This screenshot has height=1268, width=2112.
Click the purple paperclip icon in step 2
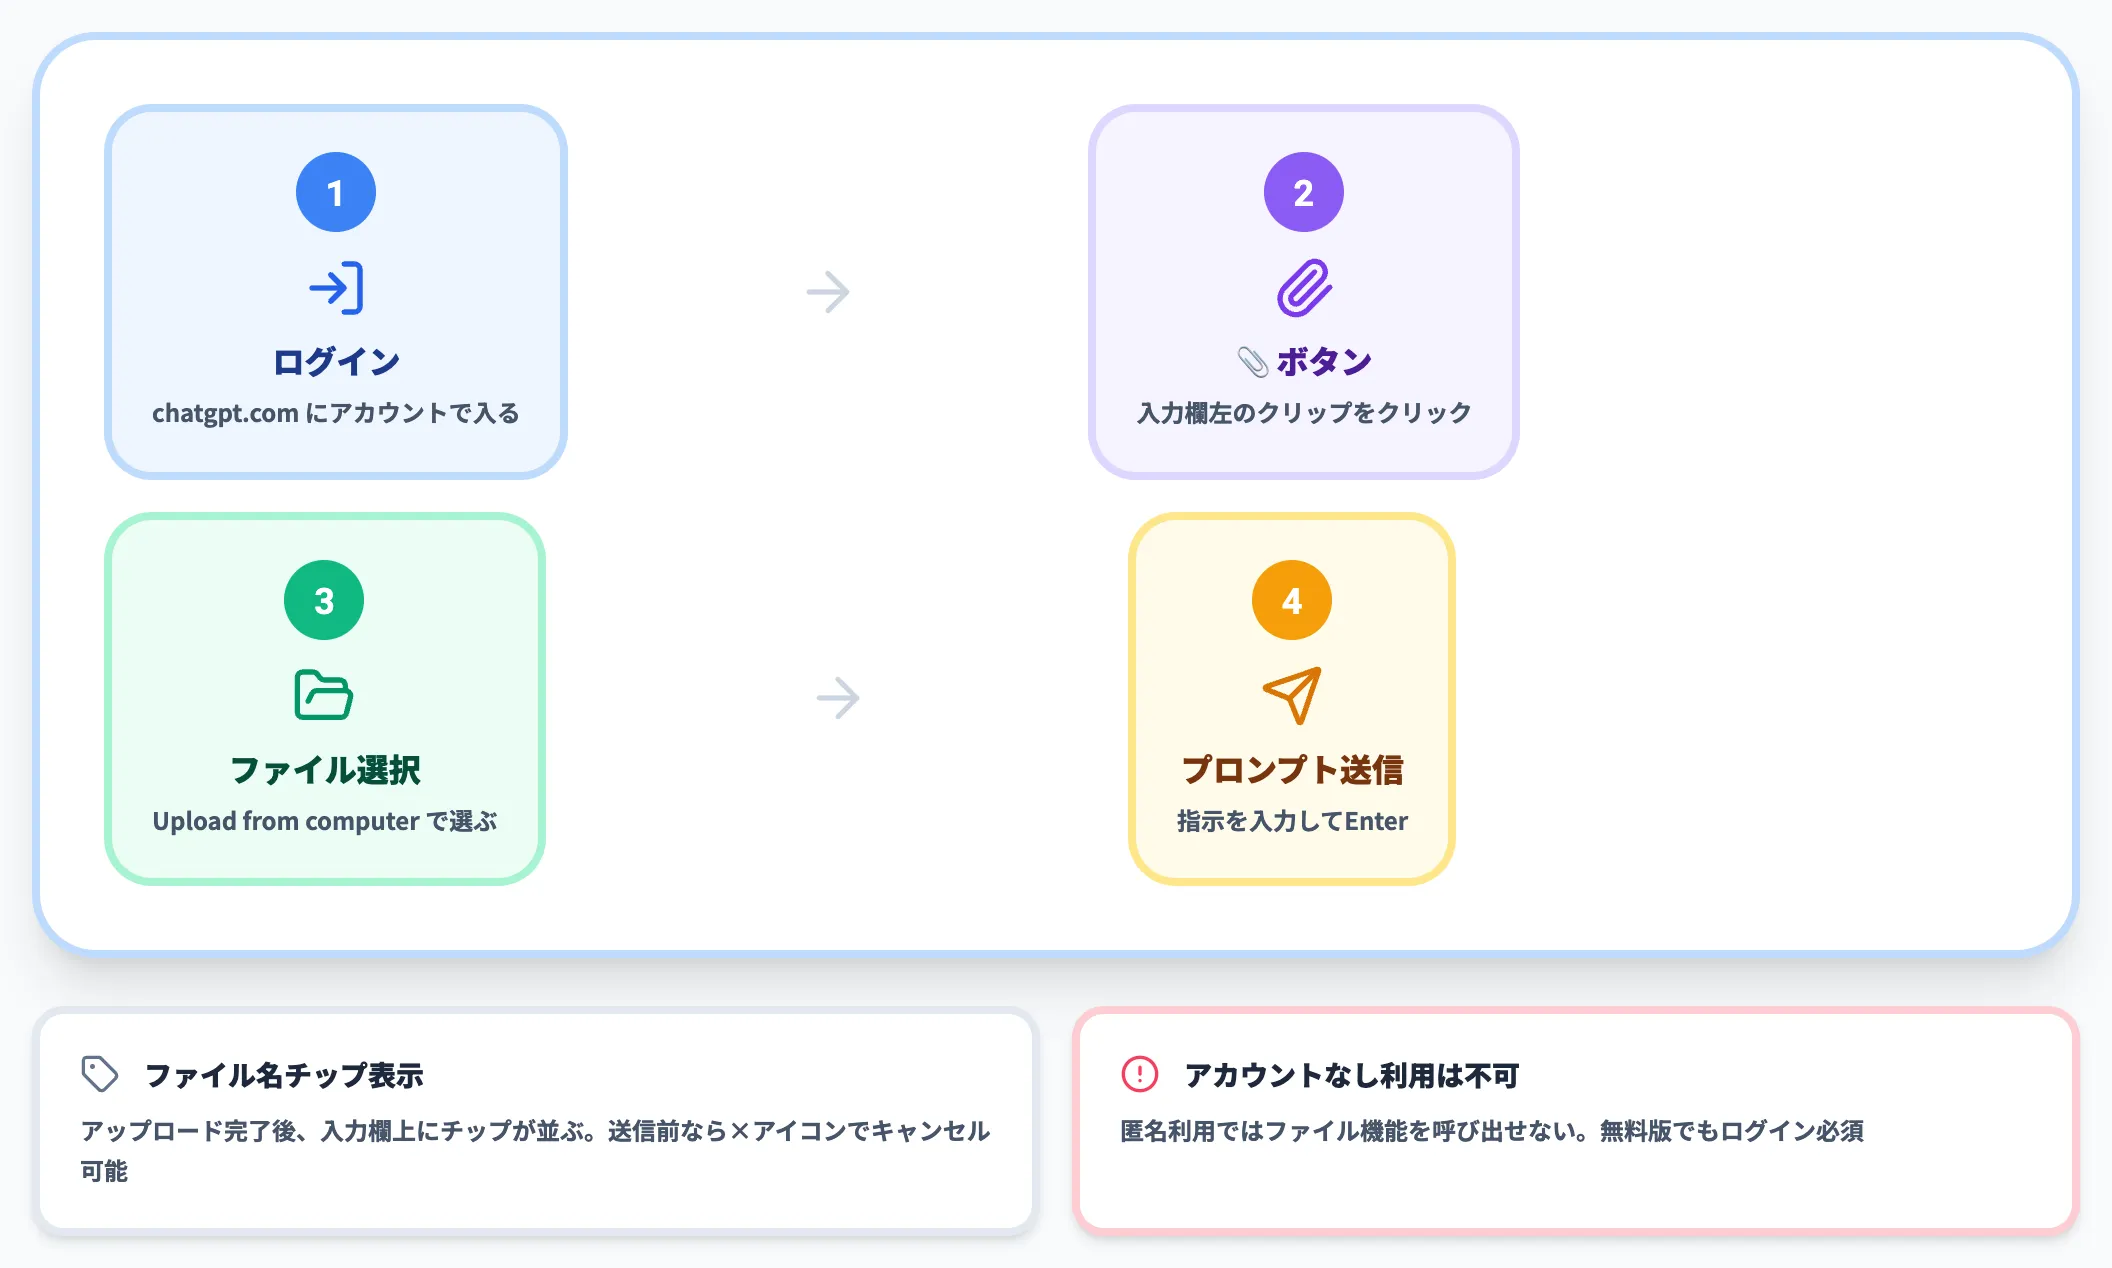(1304, 288)
